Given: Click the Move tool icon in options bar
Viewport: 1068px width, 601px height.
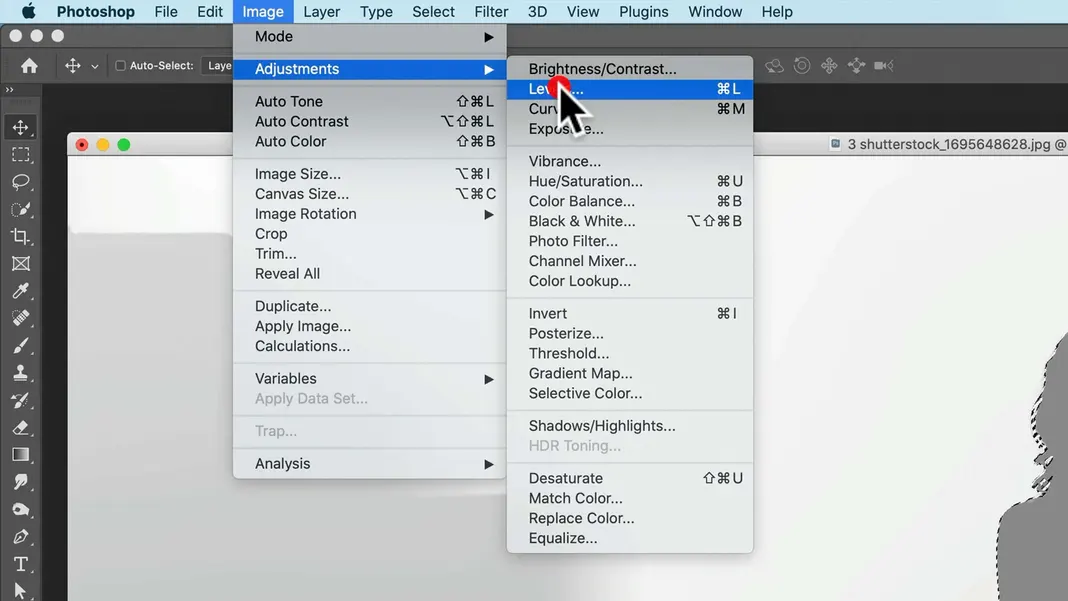Looking at the screenshot, I should tap(72, 65).
